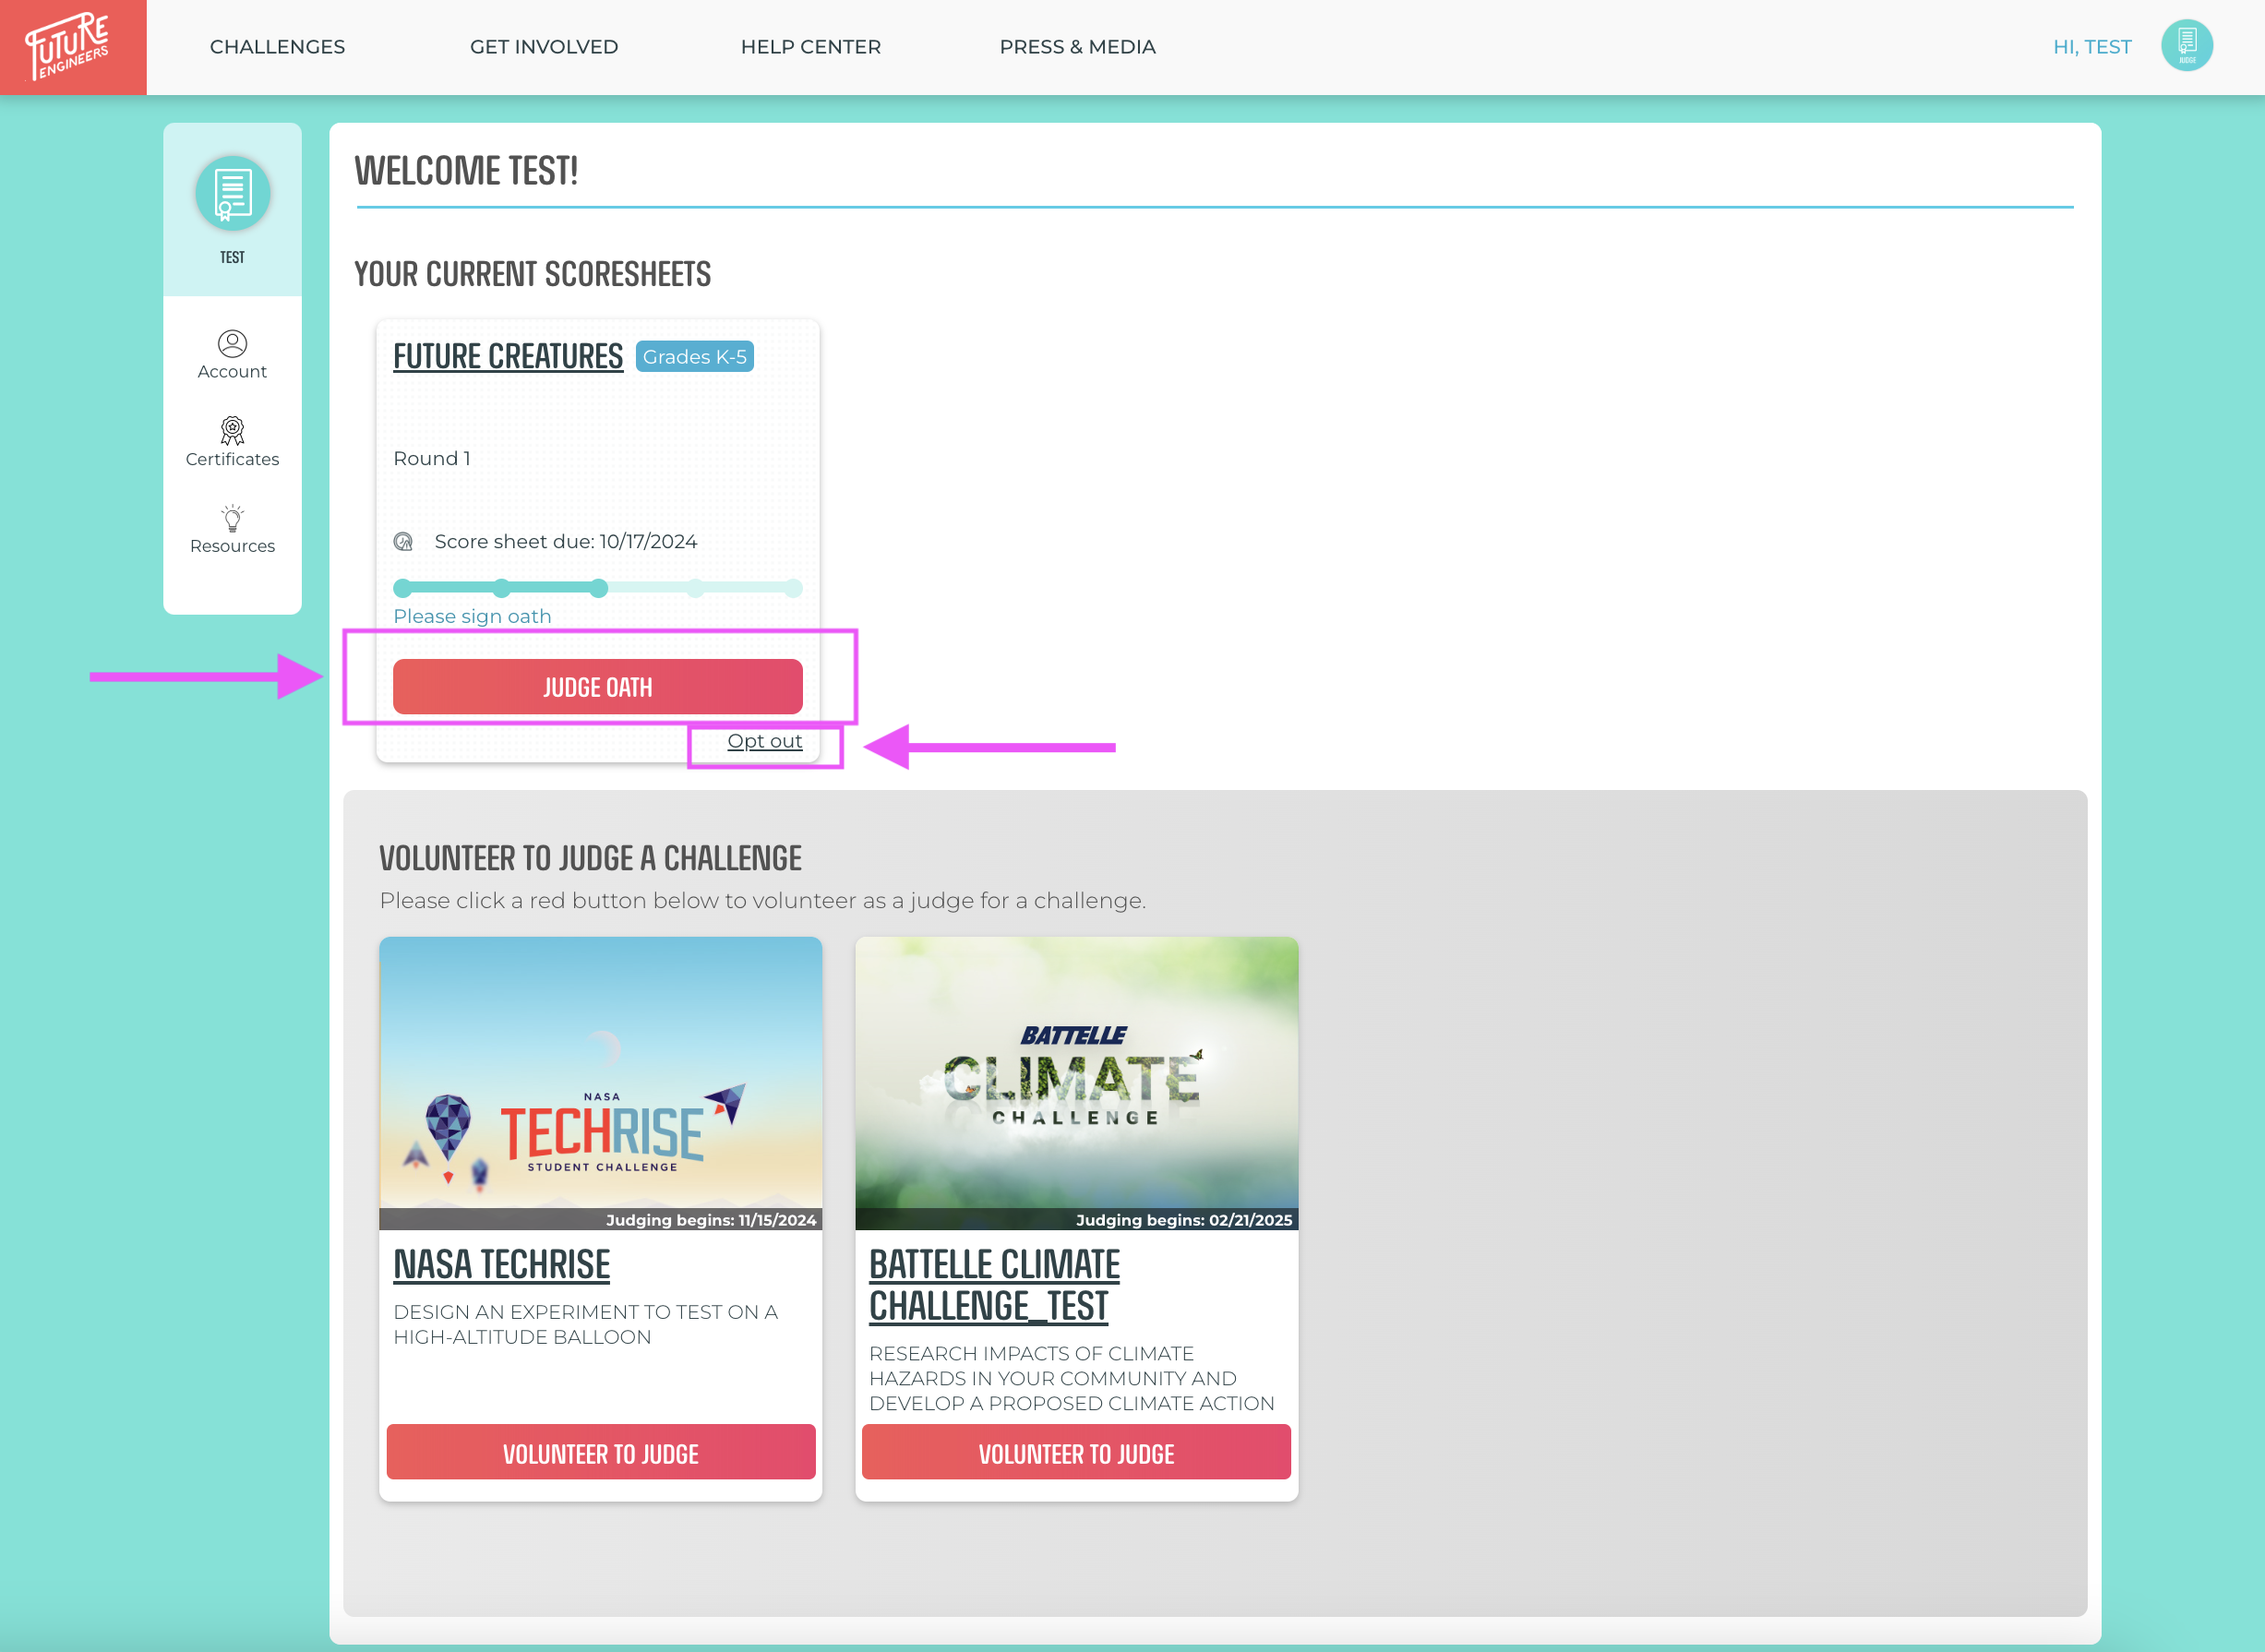Click Judging begins: 02/21/2025 label
Image resolution: width=2265 pixels, height=1652 pixels.
point(1184,1220)
